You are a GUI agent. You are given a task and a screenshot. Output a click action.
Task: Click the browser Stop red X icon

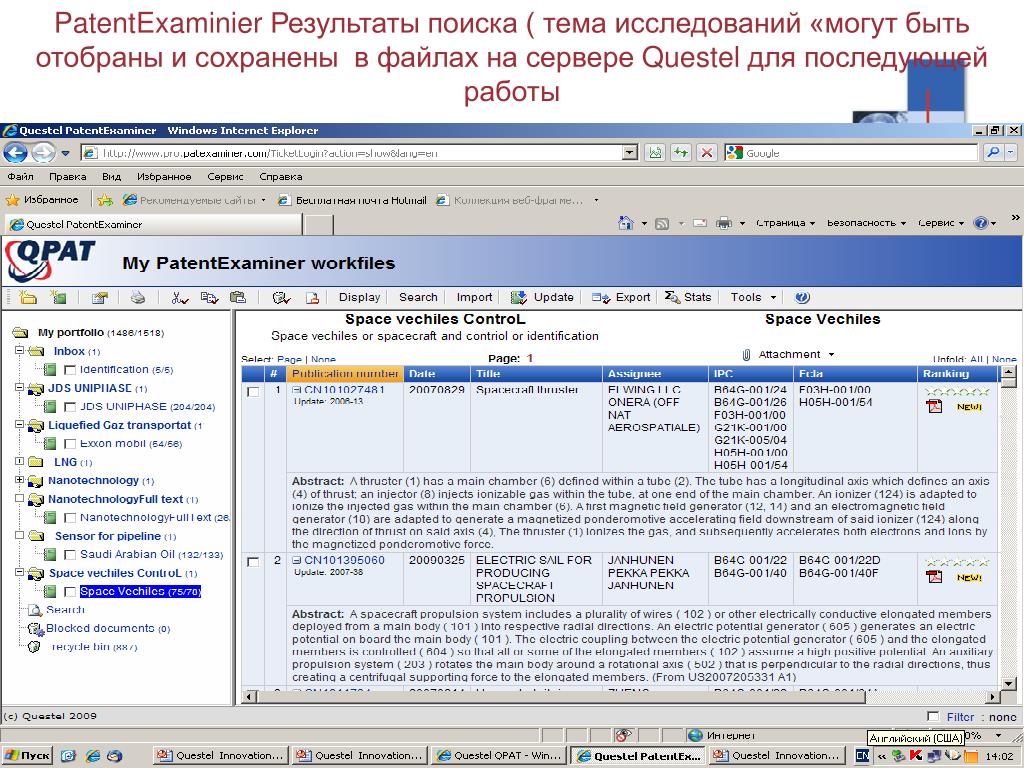point(706,153)
